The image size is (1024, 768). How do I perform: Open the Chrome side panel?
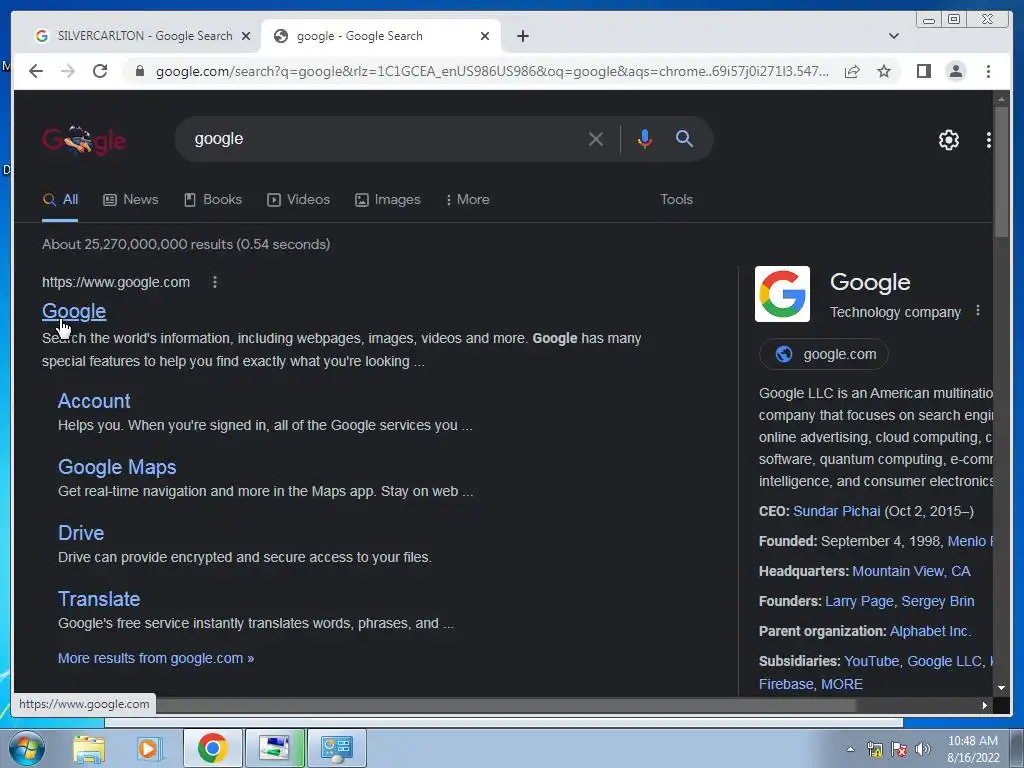pyautogui.click(x=923, y=71)
